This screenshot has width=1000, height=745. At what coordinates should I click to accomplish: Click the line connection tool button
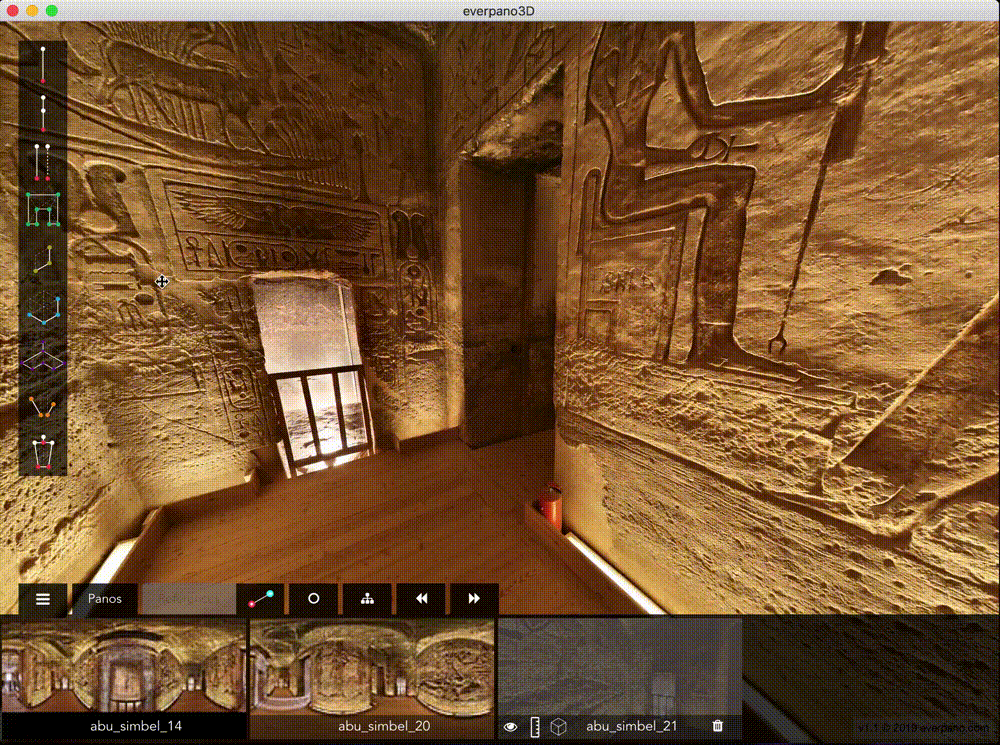tap(260, 599)
